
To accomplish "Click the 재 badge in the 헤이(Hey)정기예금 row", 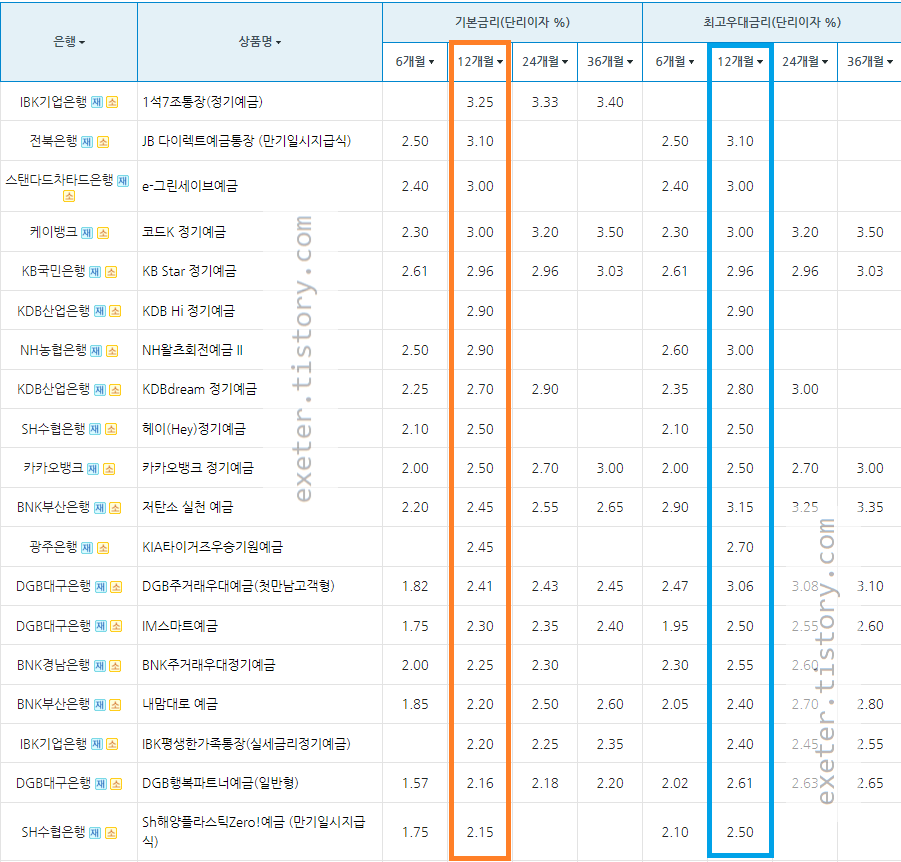I will [x=95, y=429].
